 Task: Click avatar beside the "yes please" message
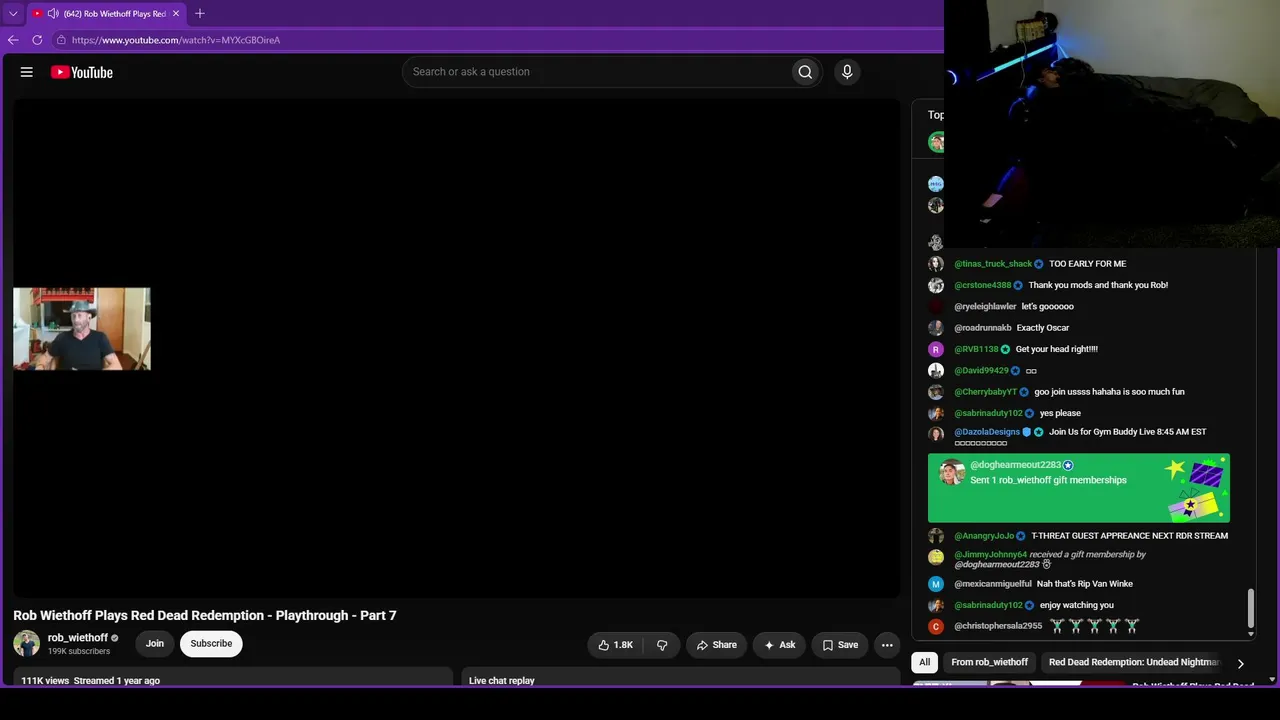pyautogui.click(x=936, y=413)
